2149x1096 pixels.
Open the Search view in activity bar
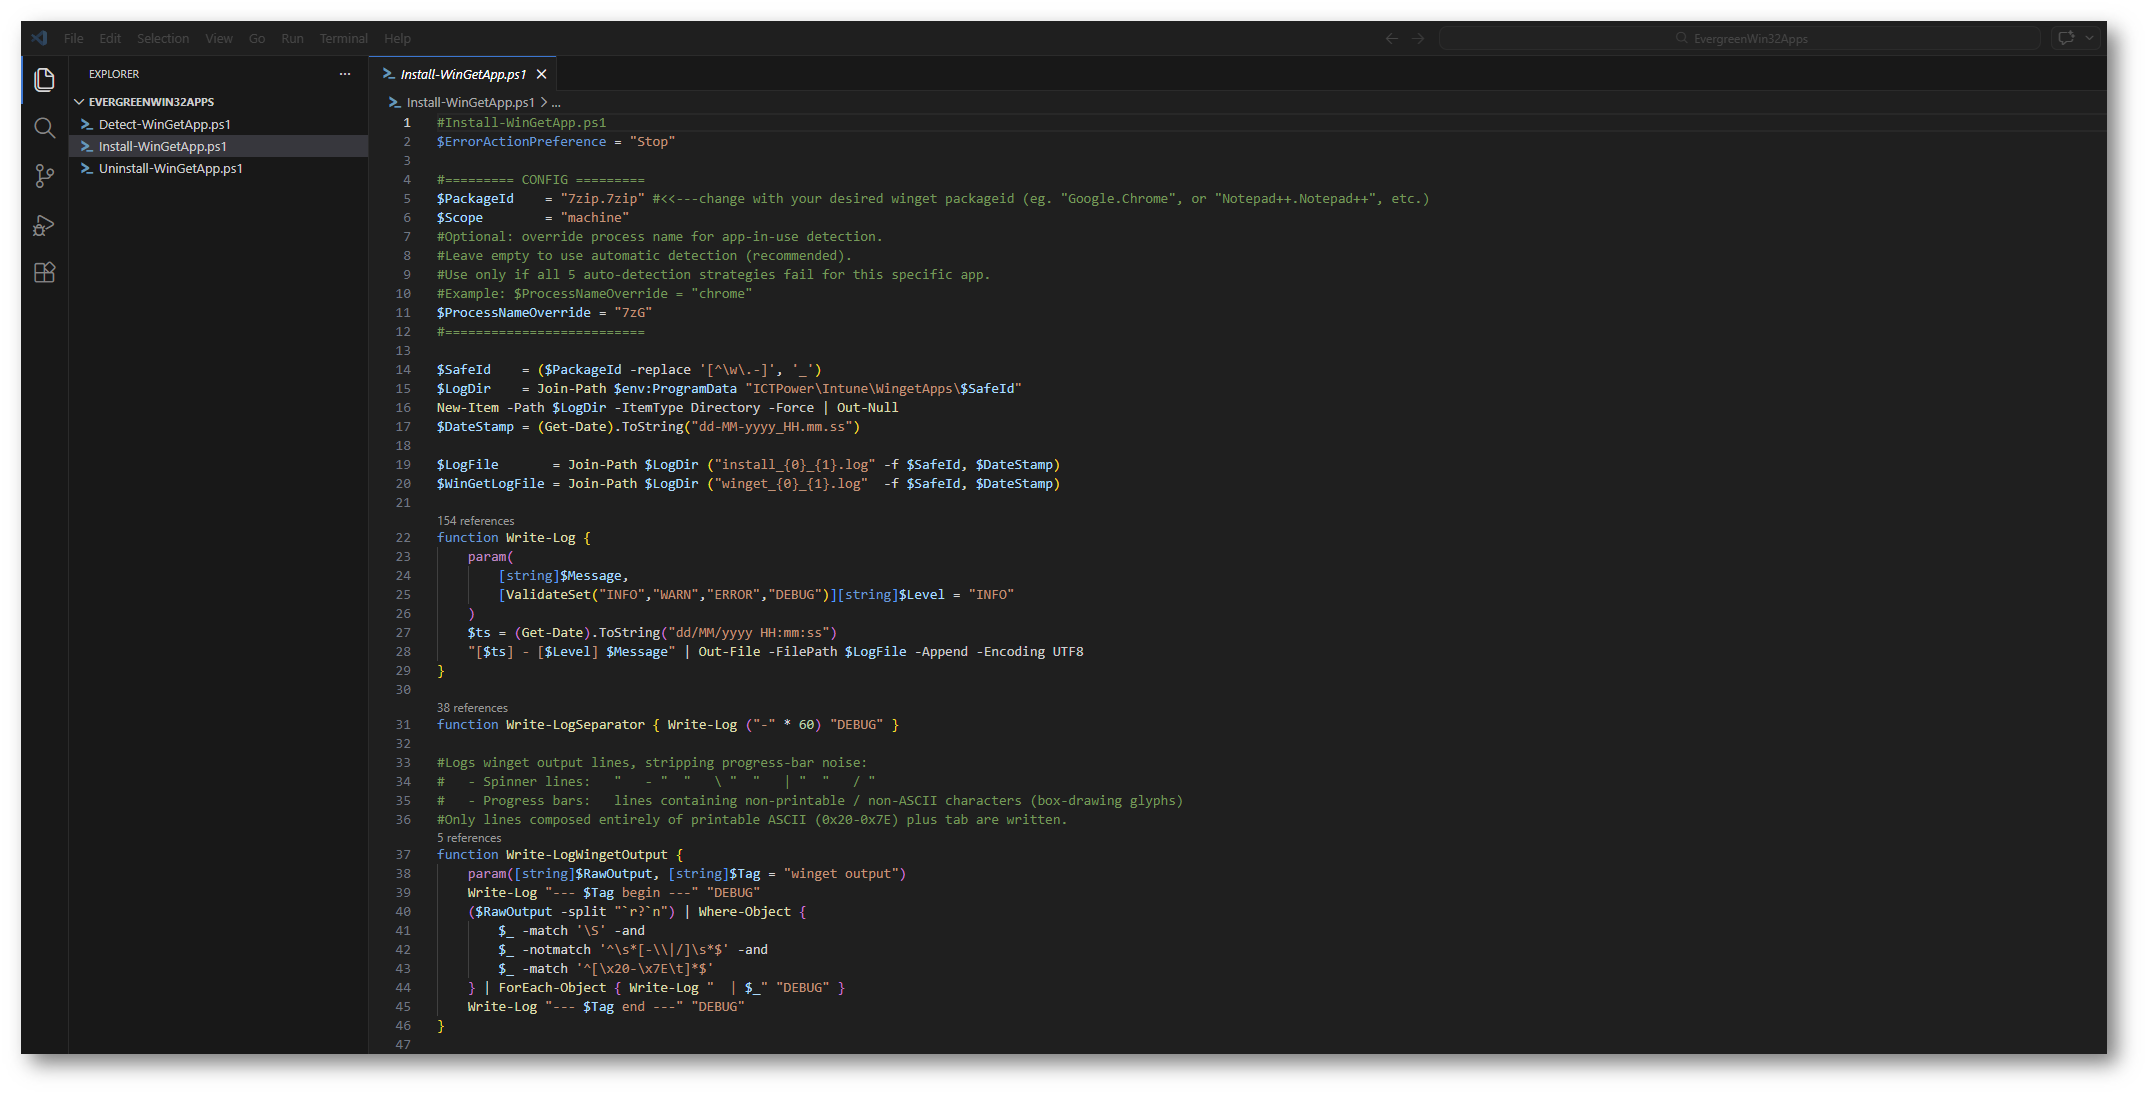click(44, 128)
